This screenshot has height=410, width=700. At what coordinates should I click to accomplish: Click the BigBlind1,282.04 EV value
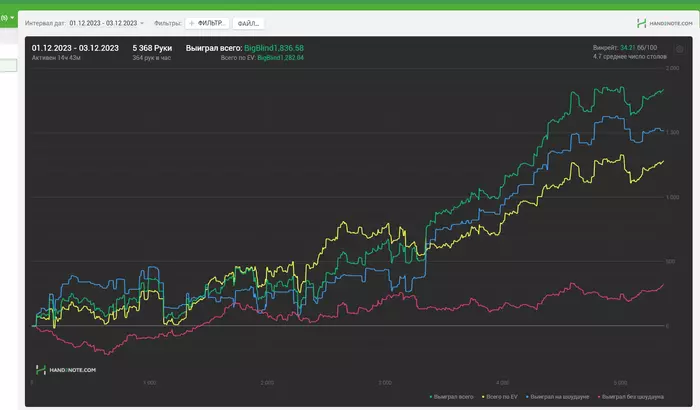click(x=280, y=58)
